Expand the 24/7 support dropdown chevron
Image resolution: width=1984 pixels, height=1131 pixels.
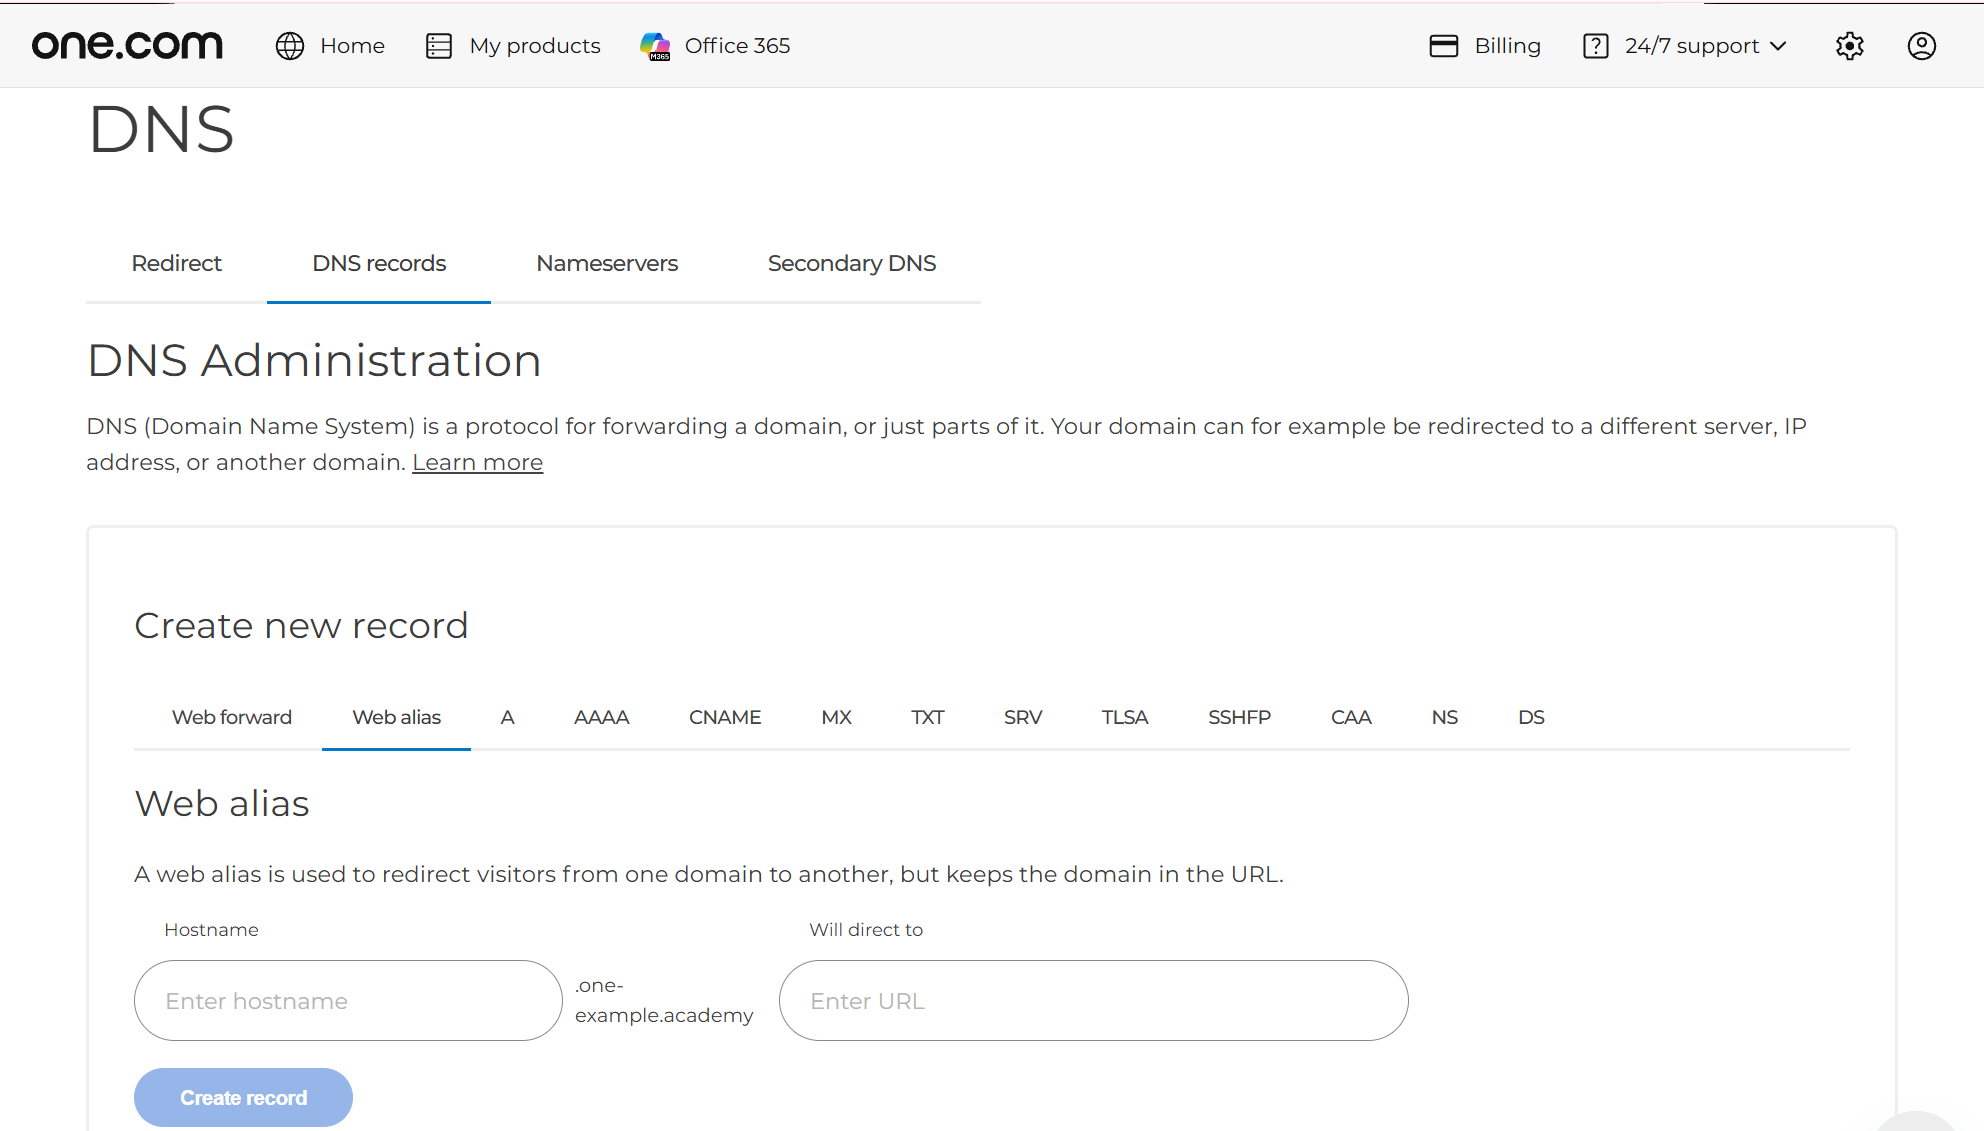click(1778, 46)
